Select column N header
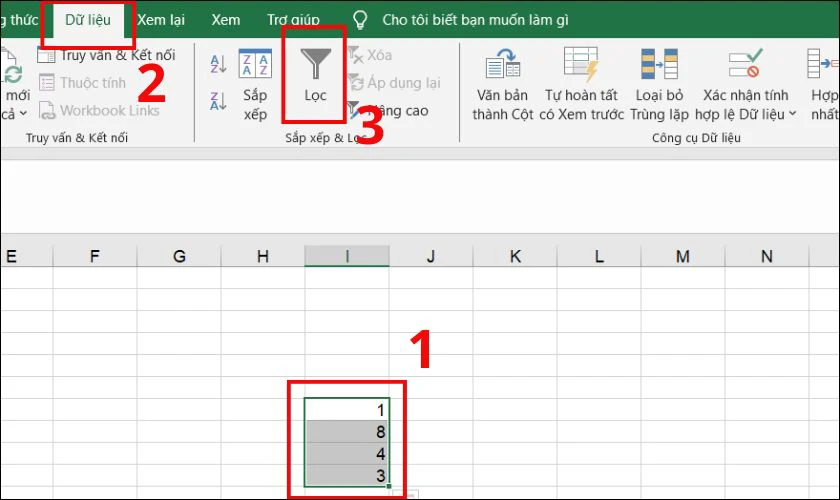 pyautogui.click(x=767, y=256)
